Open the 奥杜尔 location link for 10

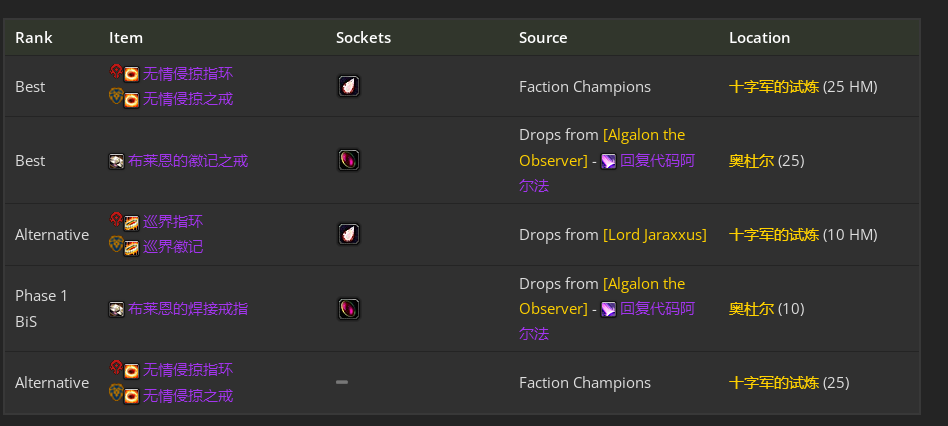[752, 309]
